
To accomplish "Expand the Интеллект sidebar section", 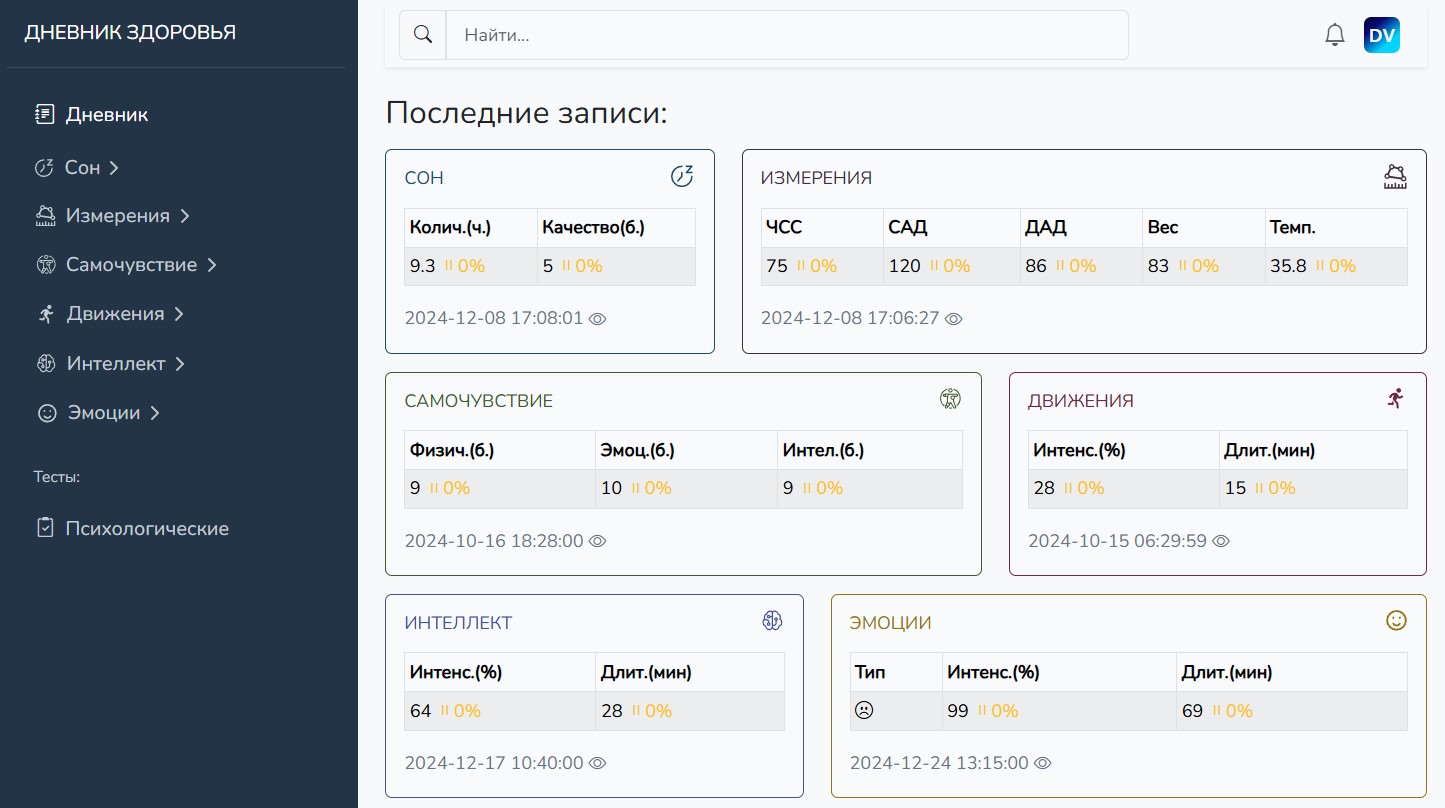I will [182, 363].
